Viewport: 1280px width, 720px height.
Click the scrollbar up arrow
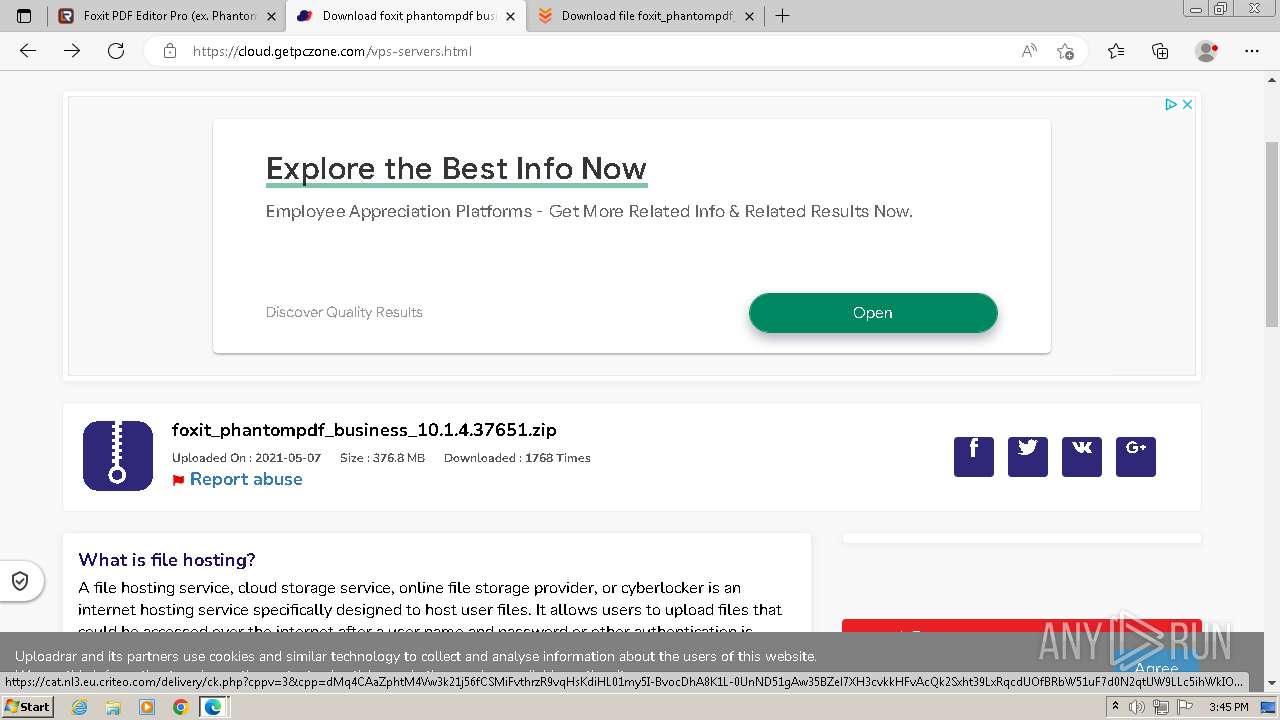coord(1272,78)
